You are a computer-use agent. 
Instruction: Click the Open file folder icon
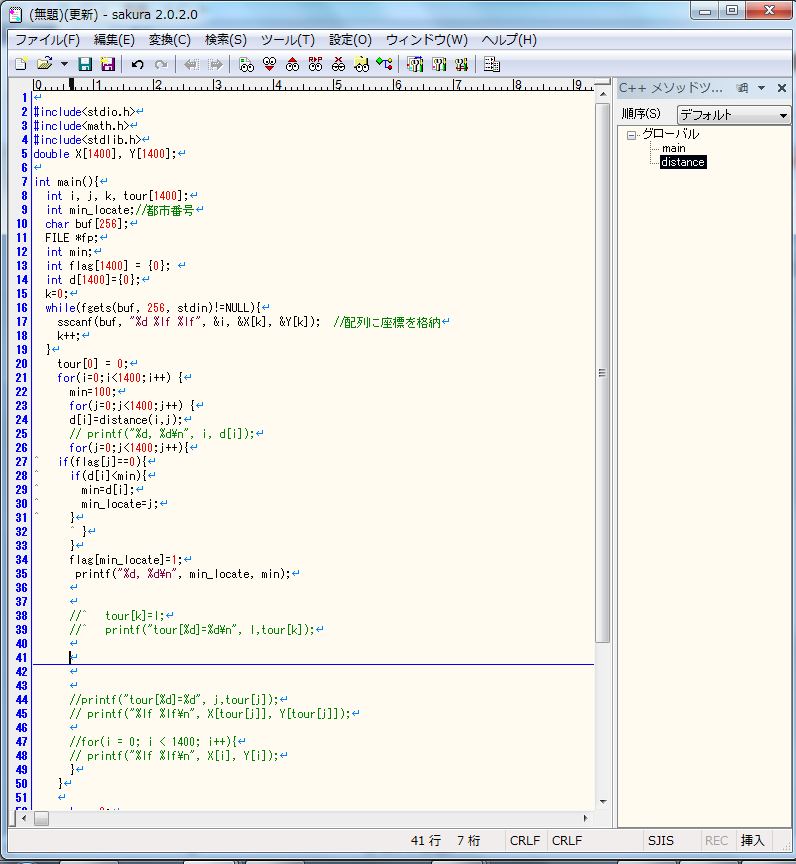(44, 64)
